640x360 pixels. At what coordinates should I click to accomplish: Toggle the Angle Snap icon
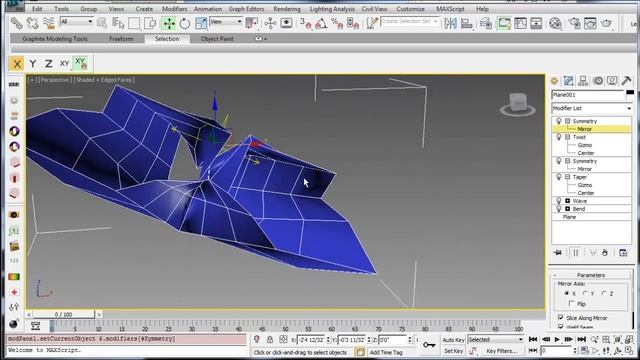point(321,23)
